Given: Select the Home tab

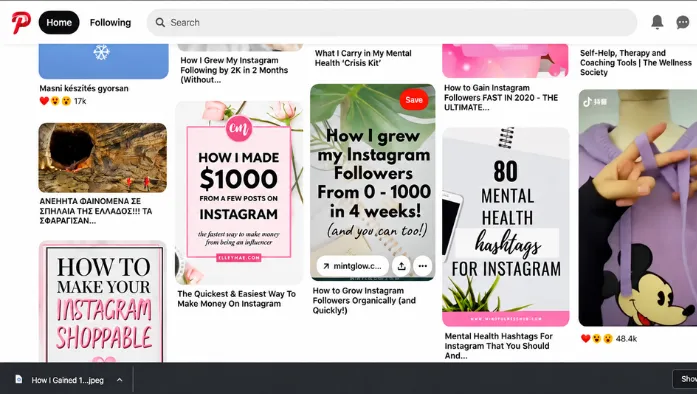Looking at the screenshot, I should point(59,23).
